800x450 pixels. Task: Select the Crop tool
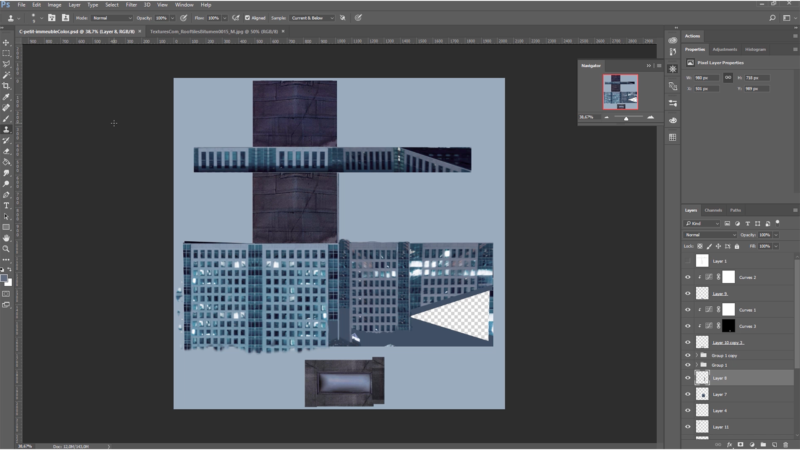(6, 86)
